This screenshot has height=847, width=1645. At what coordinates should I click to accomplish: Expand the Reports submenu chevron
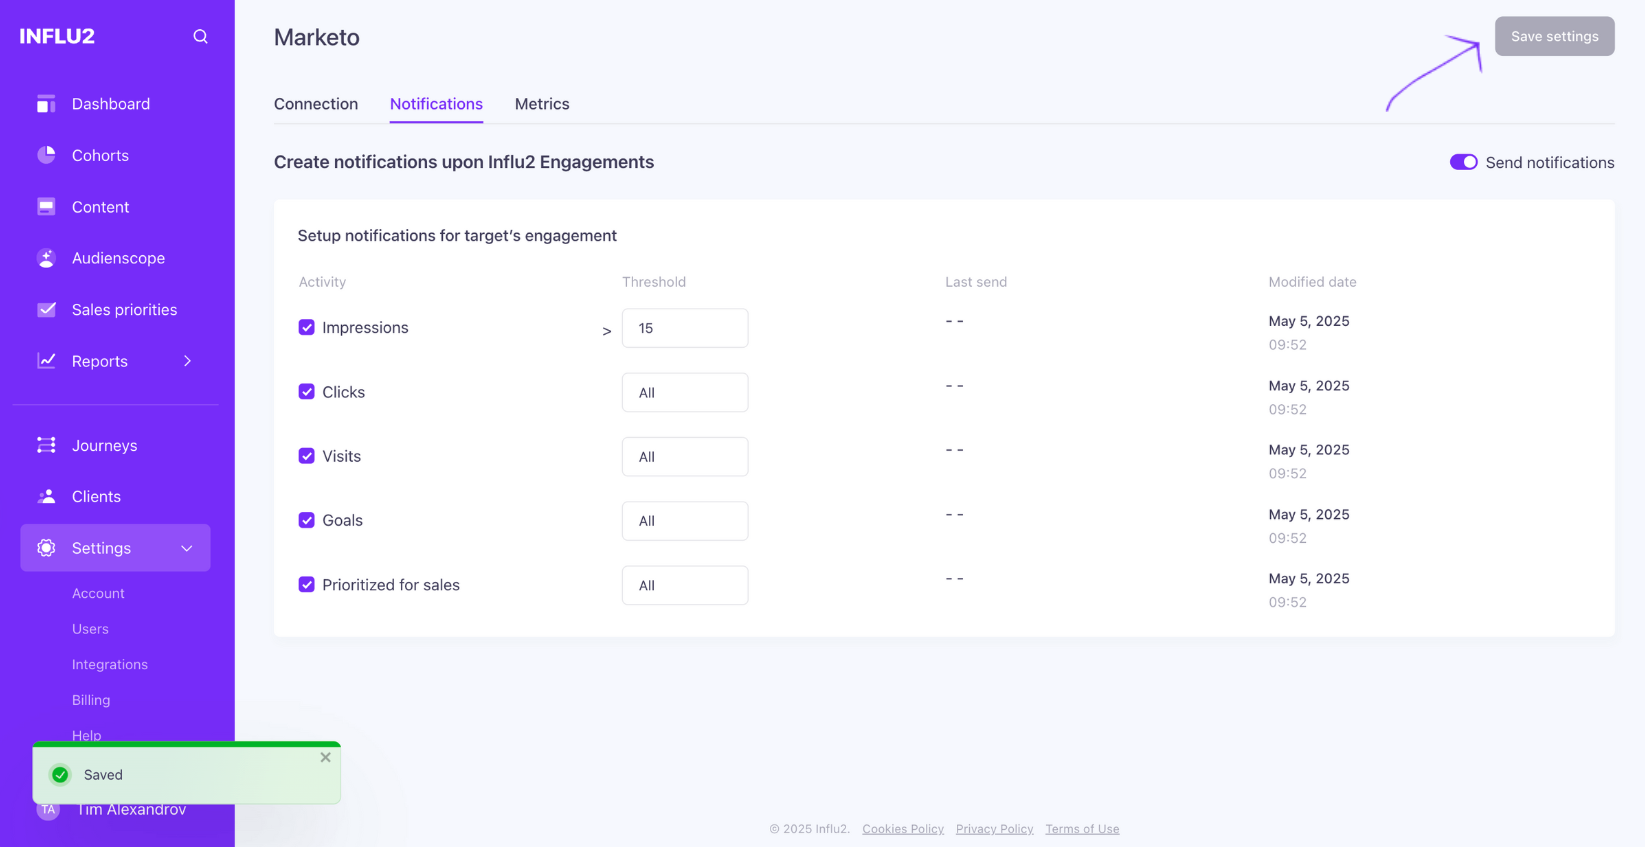pos(187,361)
